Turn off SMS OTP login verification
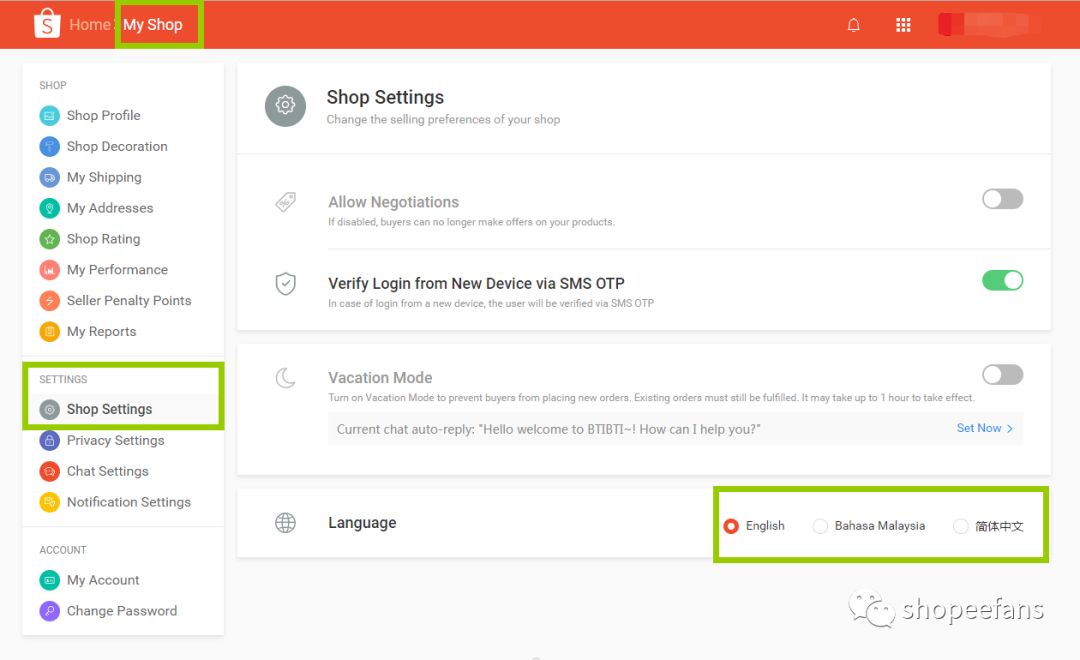This screenshot has height=660, width=1080. click(x=1002, y=280)
